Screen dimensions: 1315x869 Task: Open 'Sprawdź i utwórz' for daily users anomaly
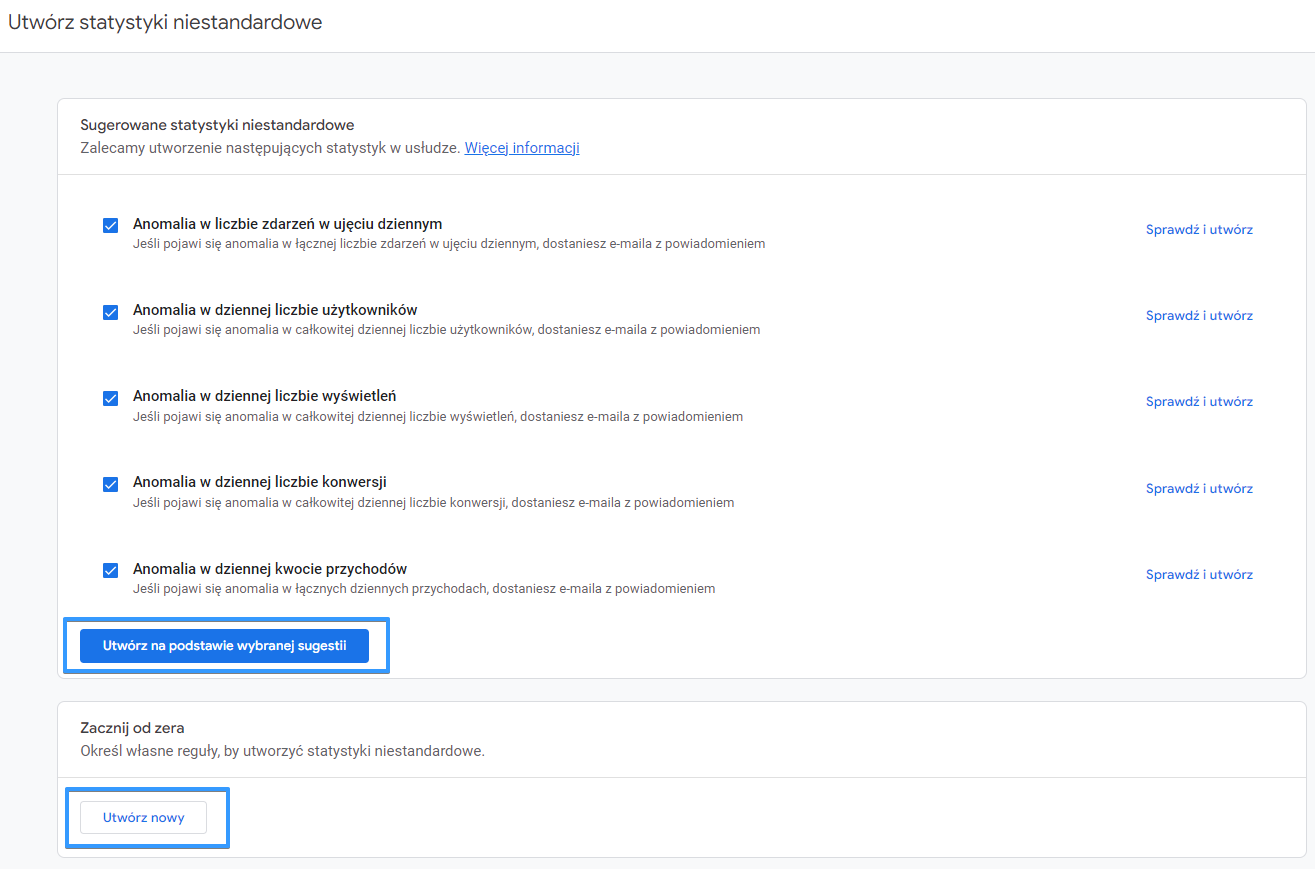point(1199,315)
